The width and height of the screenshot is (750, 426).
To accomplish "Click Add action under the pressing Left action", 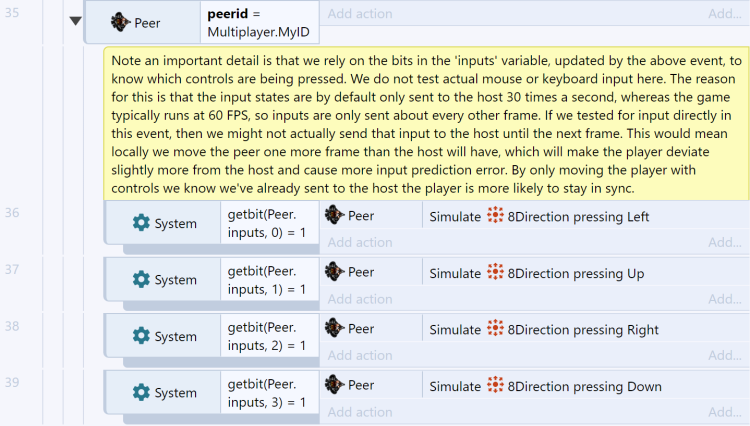I will click(360, 242).
